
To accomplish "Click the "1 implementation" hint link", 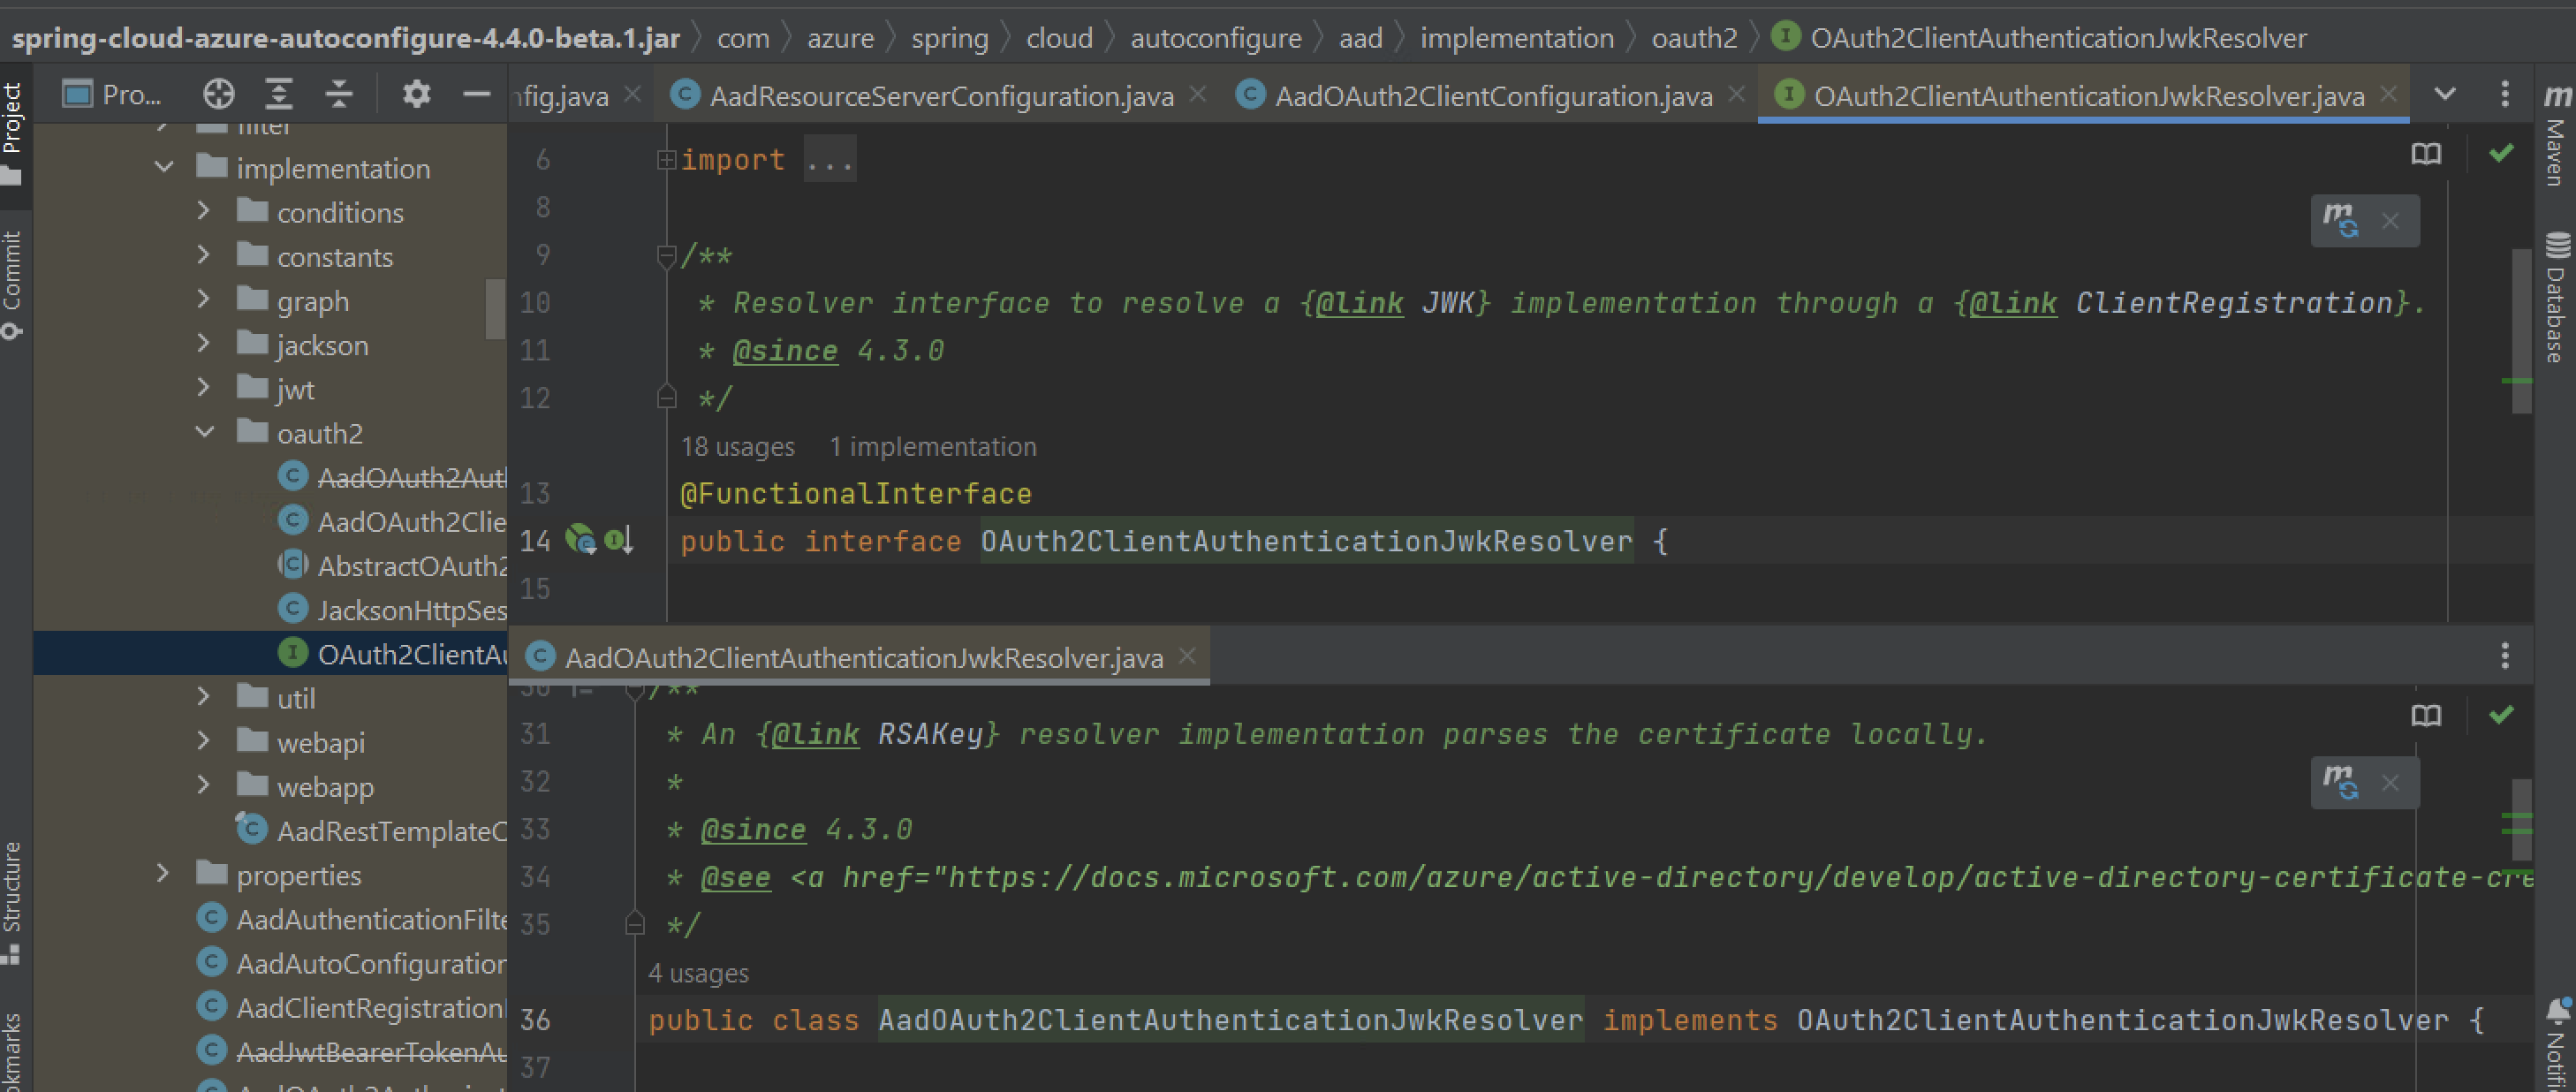I will (x=932, y=447).
